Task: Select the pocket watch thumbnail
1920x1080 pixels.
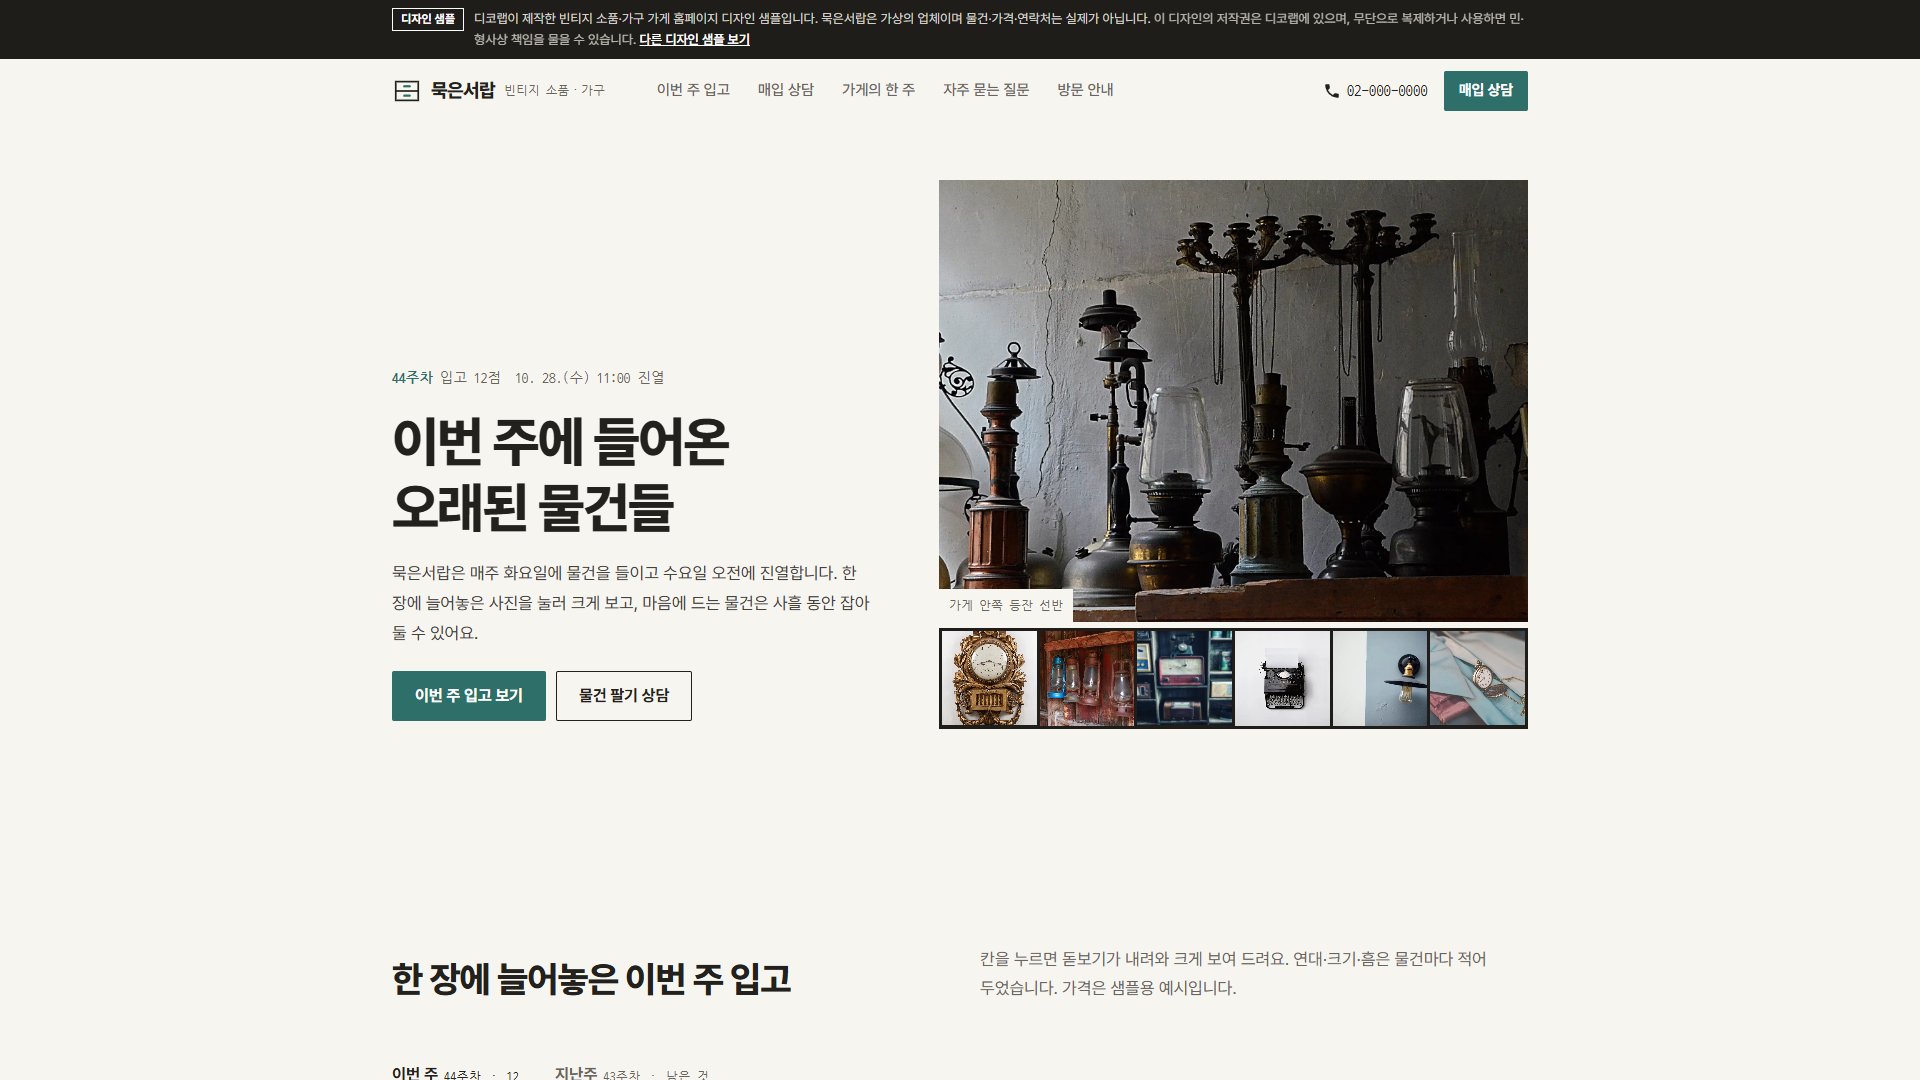Action: coord(1478,678)
